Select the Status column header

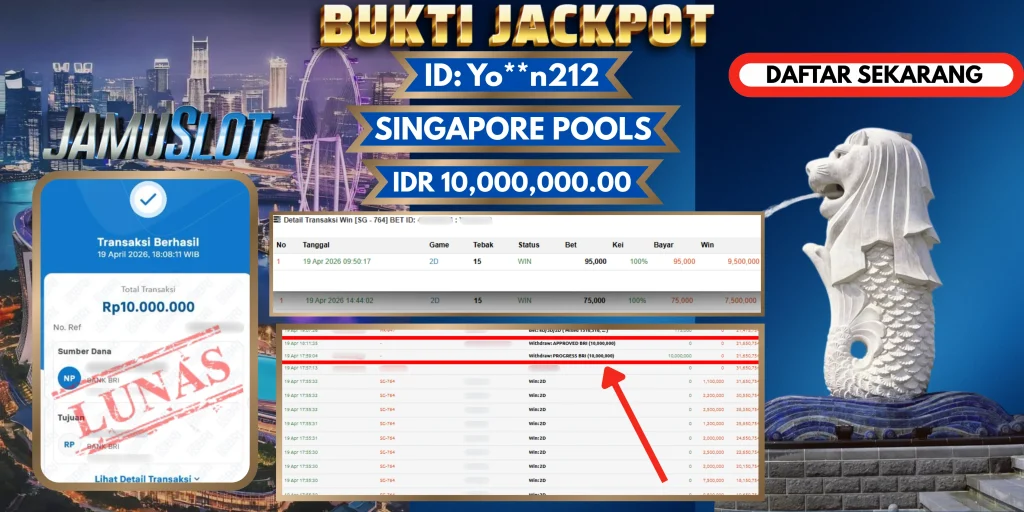[x=528, y=245]
